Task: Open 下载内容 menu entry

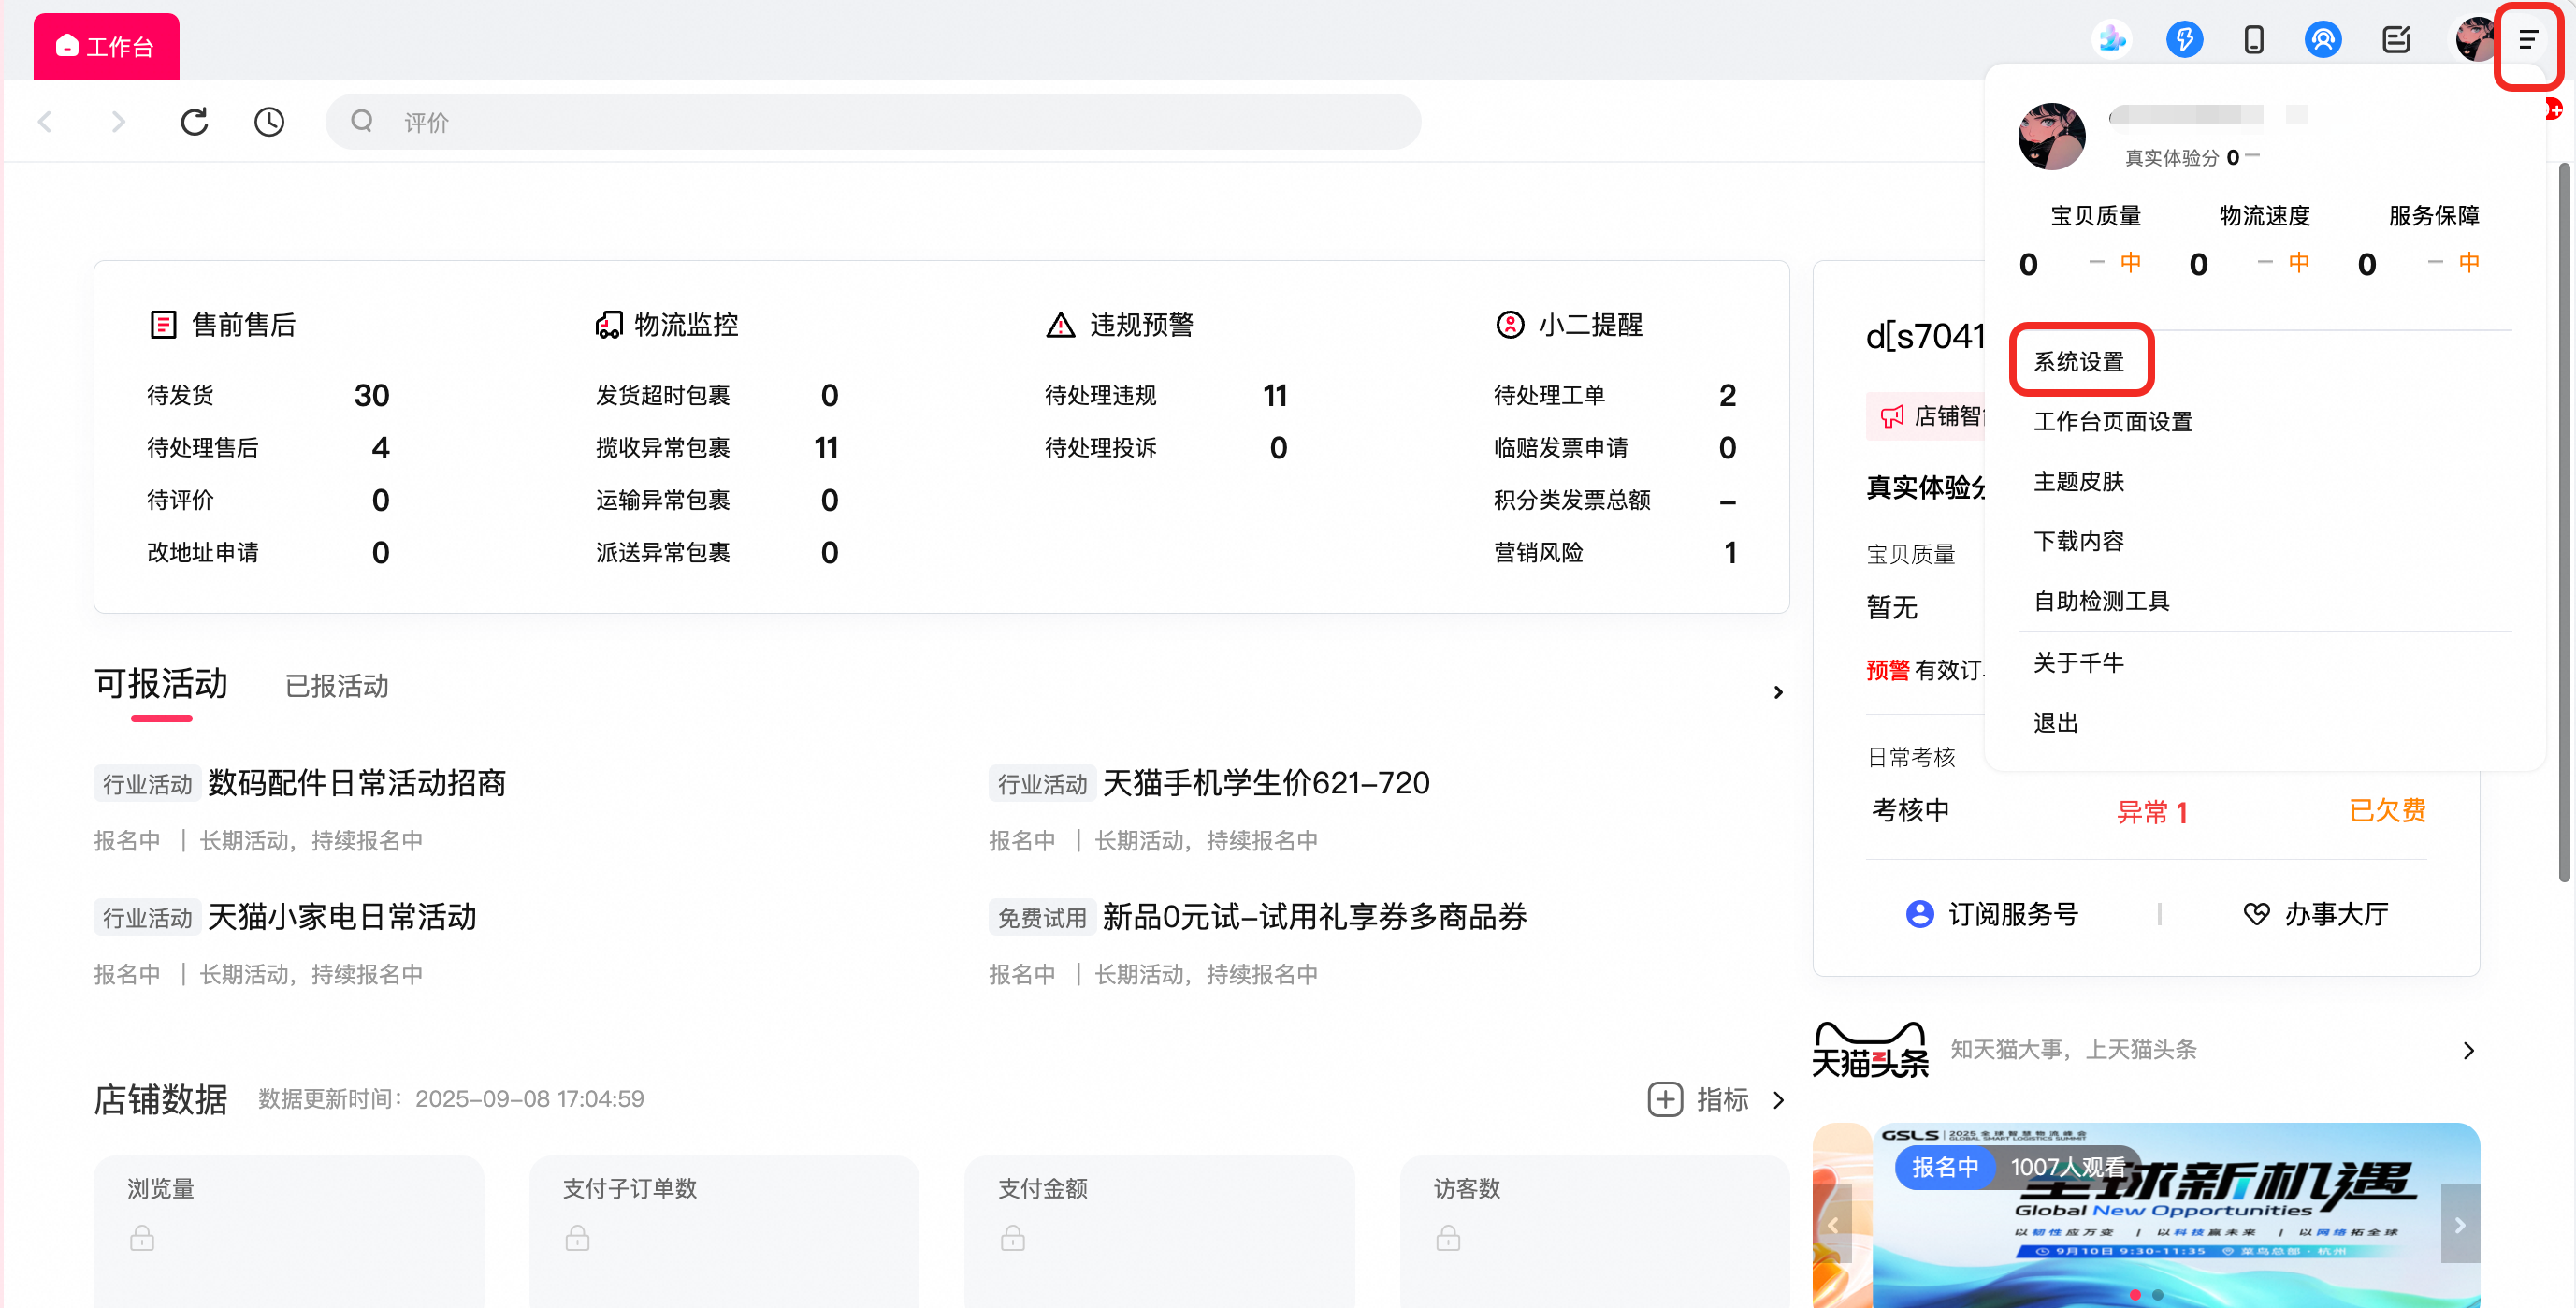Action: pyautogui.click(x=2079, y=541)
